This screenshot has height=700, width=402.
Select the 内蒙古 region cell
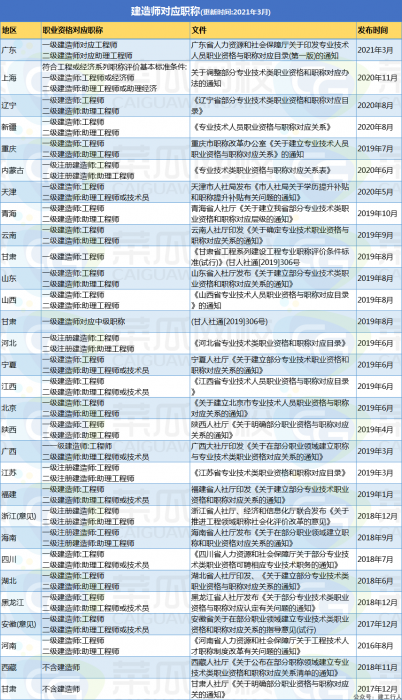click(x=21, y=171)
